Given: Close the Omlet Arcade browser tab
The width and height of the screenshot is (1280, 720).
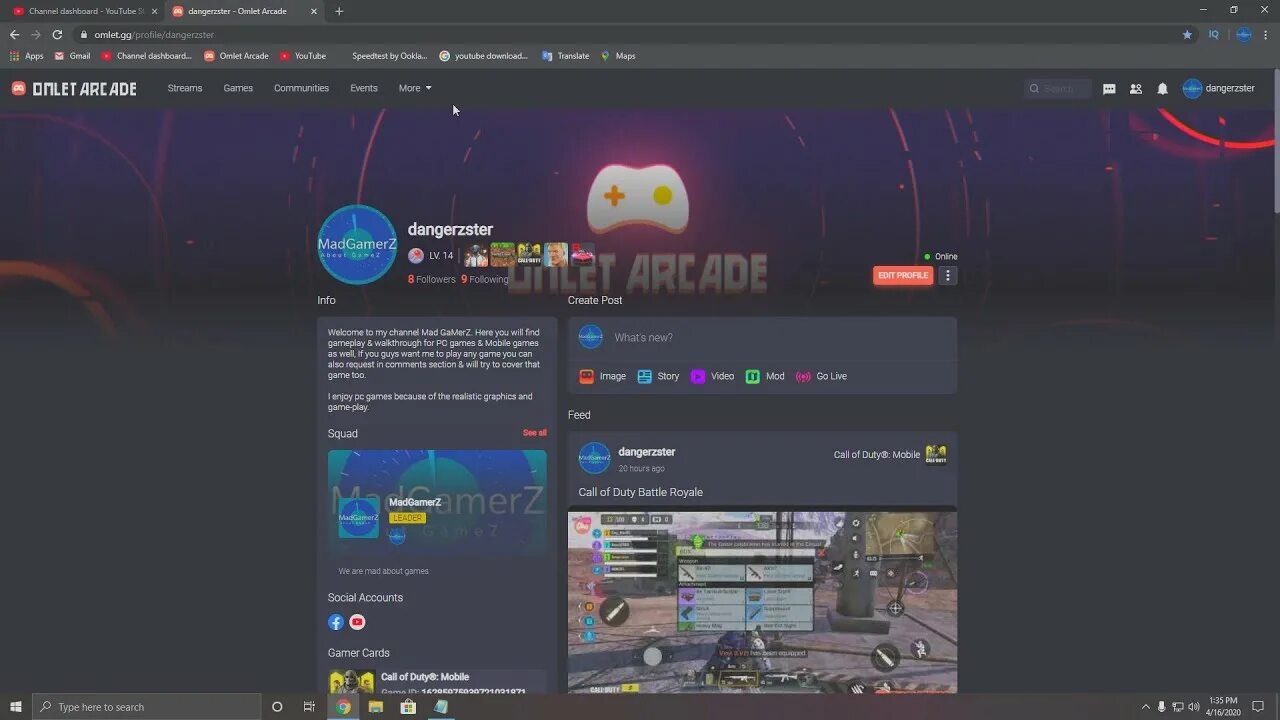Looking at the screenshot, I should 314,11.
